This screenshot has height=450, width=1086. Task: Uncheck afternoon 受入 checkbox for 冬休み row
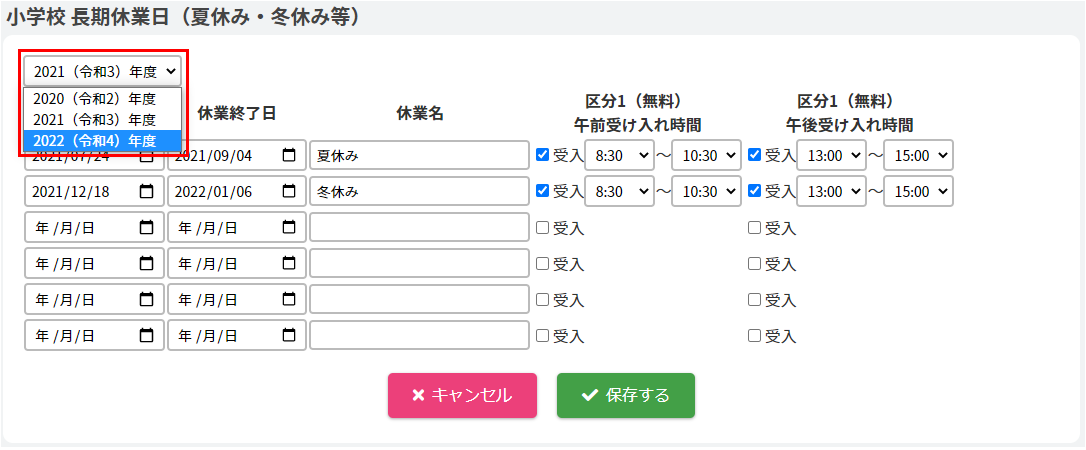point(755,191)
